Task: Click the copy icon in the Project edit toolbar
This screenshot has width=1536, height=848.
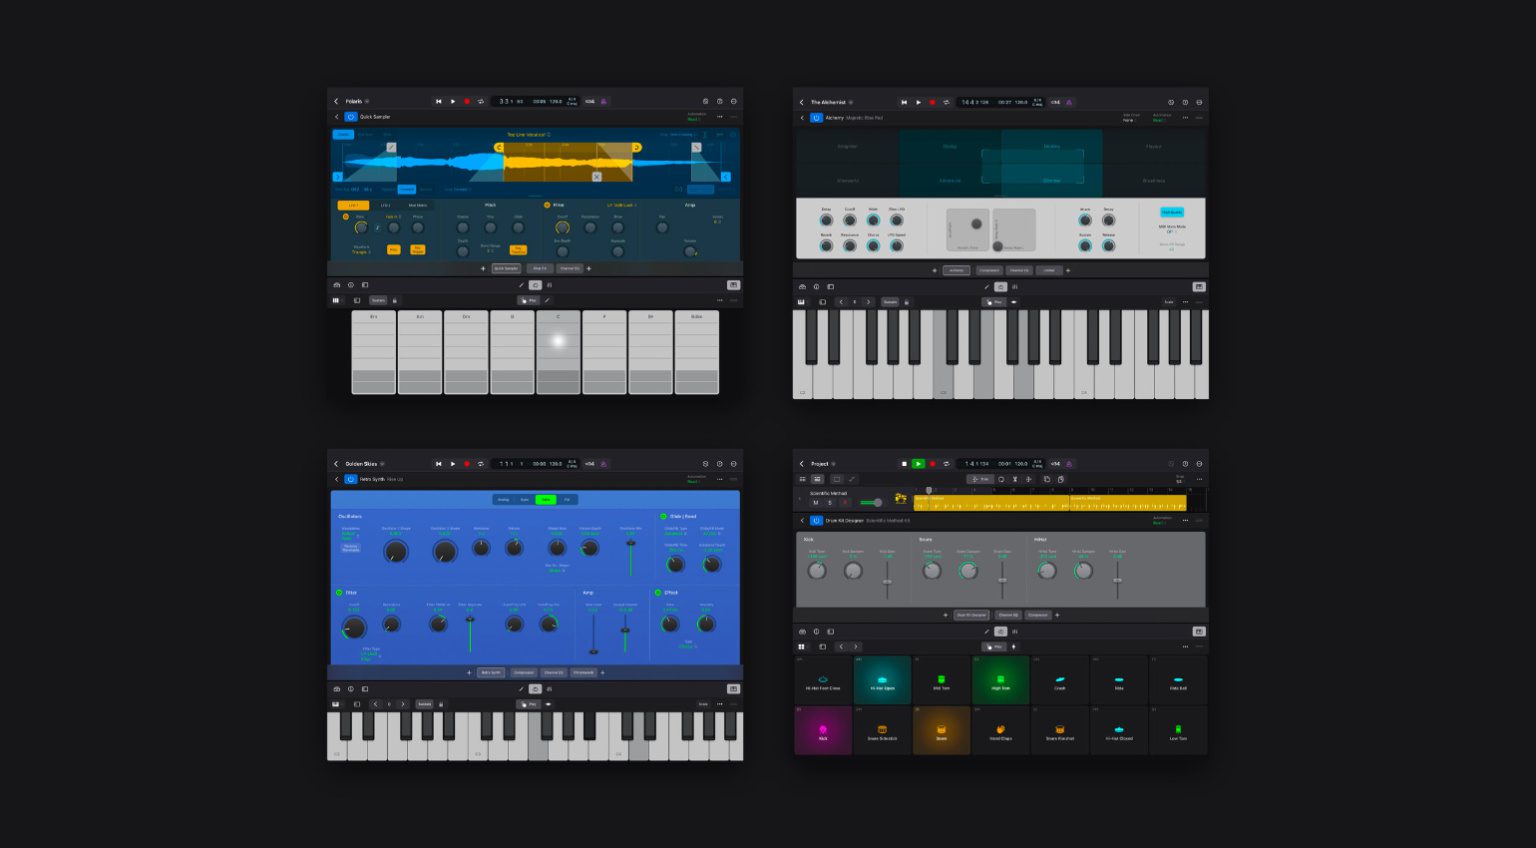Action: [x=1045, y=479]
